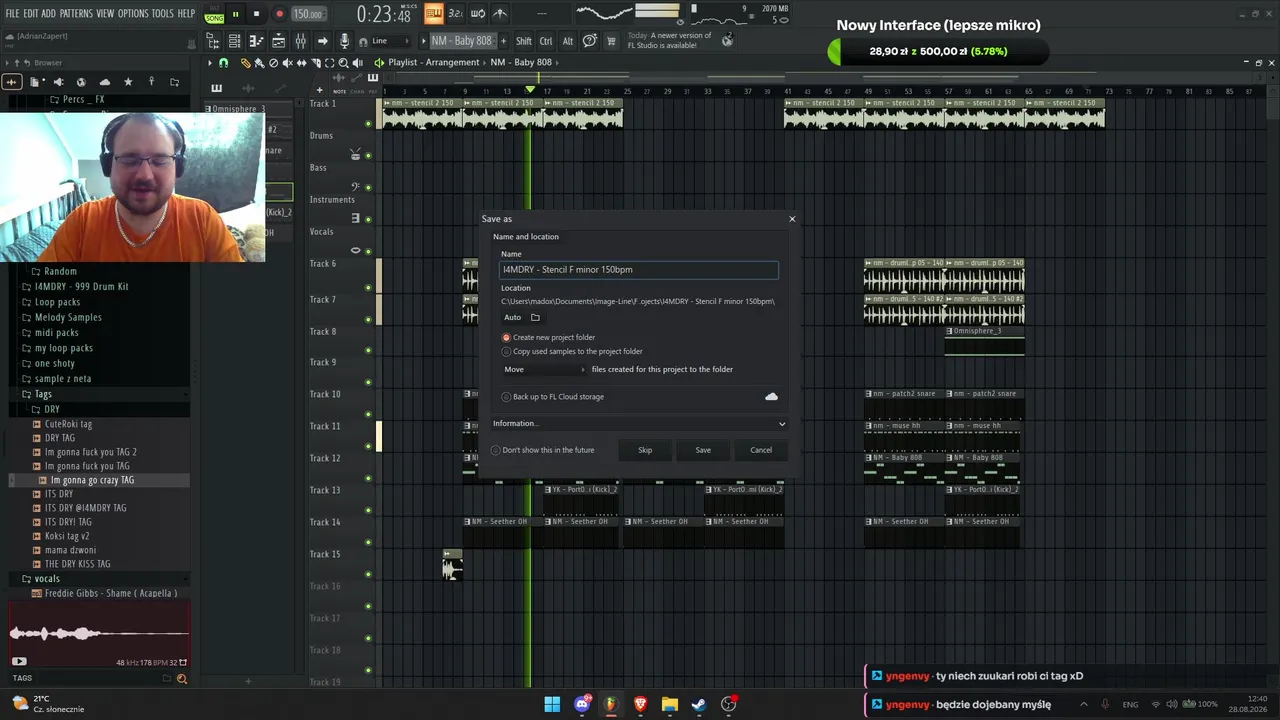The image size is (1280, 720).
Task: Select the paint brush tool
Action: tap(260, 63)
